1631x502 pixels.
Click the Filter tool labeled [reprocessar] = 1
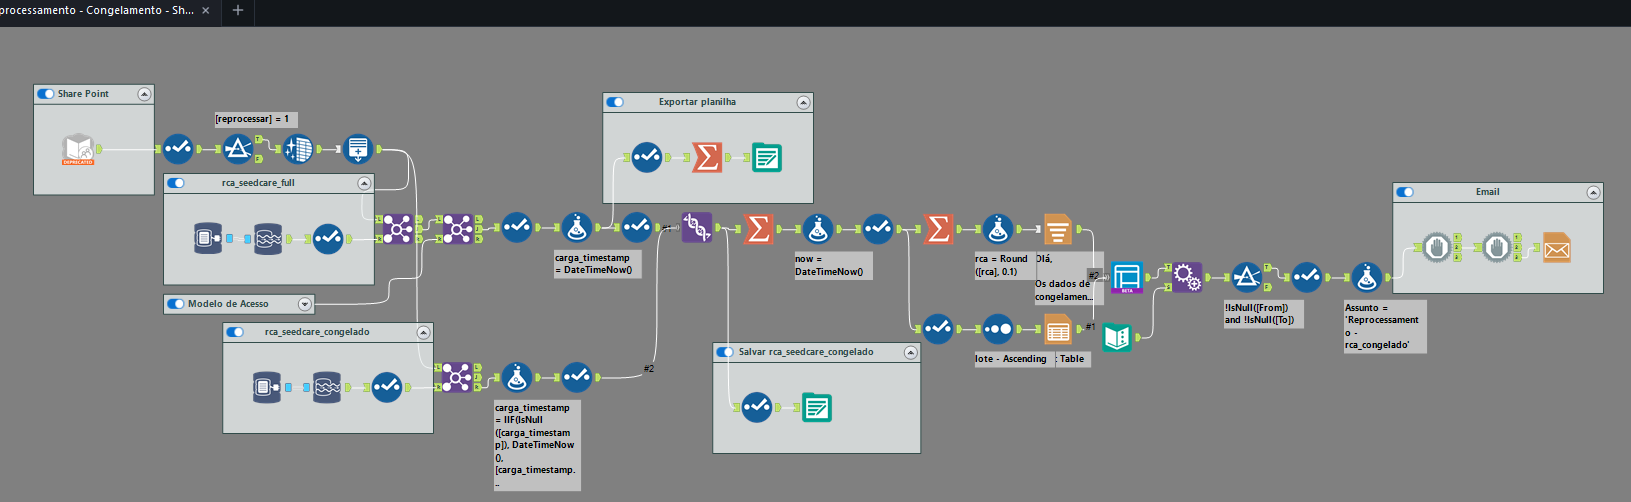point(237,149)
